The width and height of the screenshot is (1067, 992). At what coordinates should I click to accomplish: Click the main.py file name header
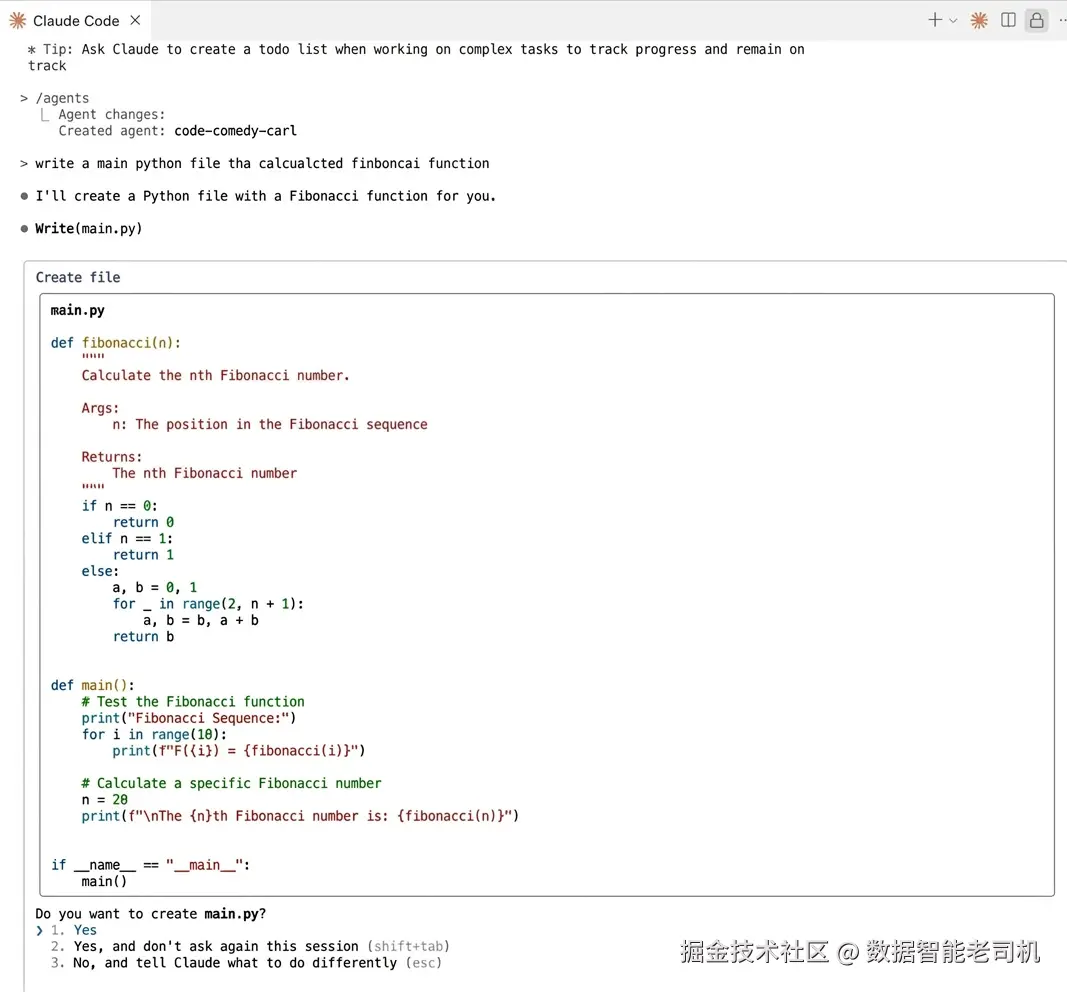pos(78,310)
